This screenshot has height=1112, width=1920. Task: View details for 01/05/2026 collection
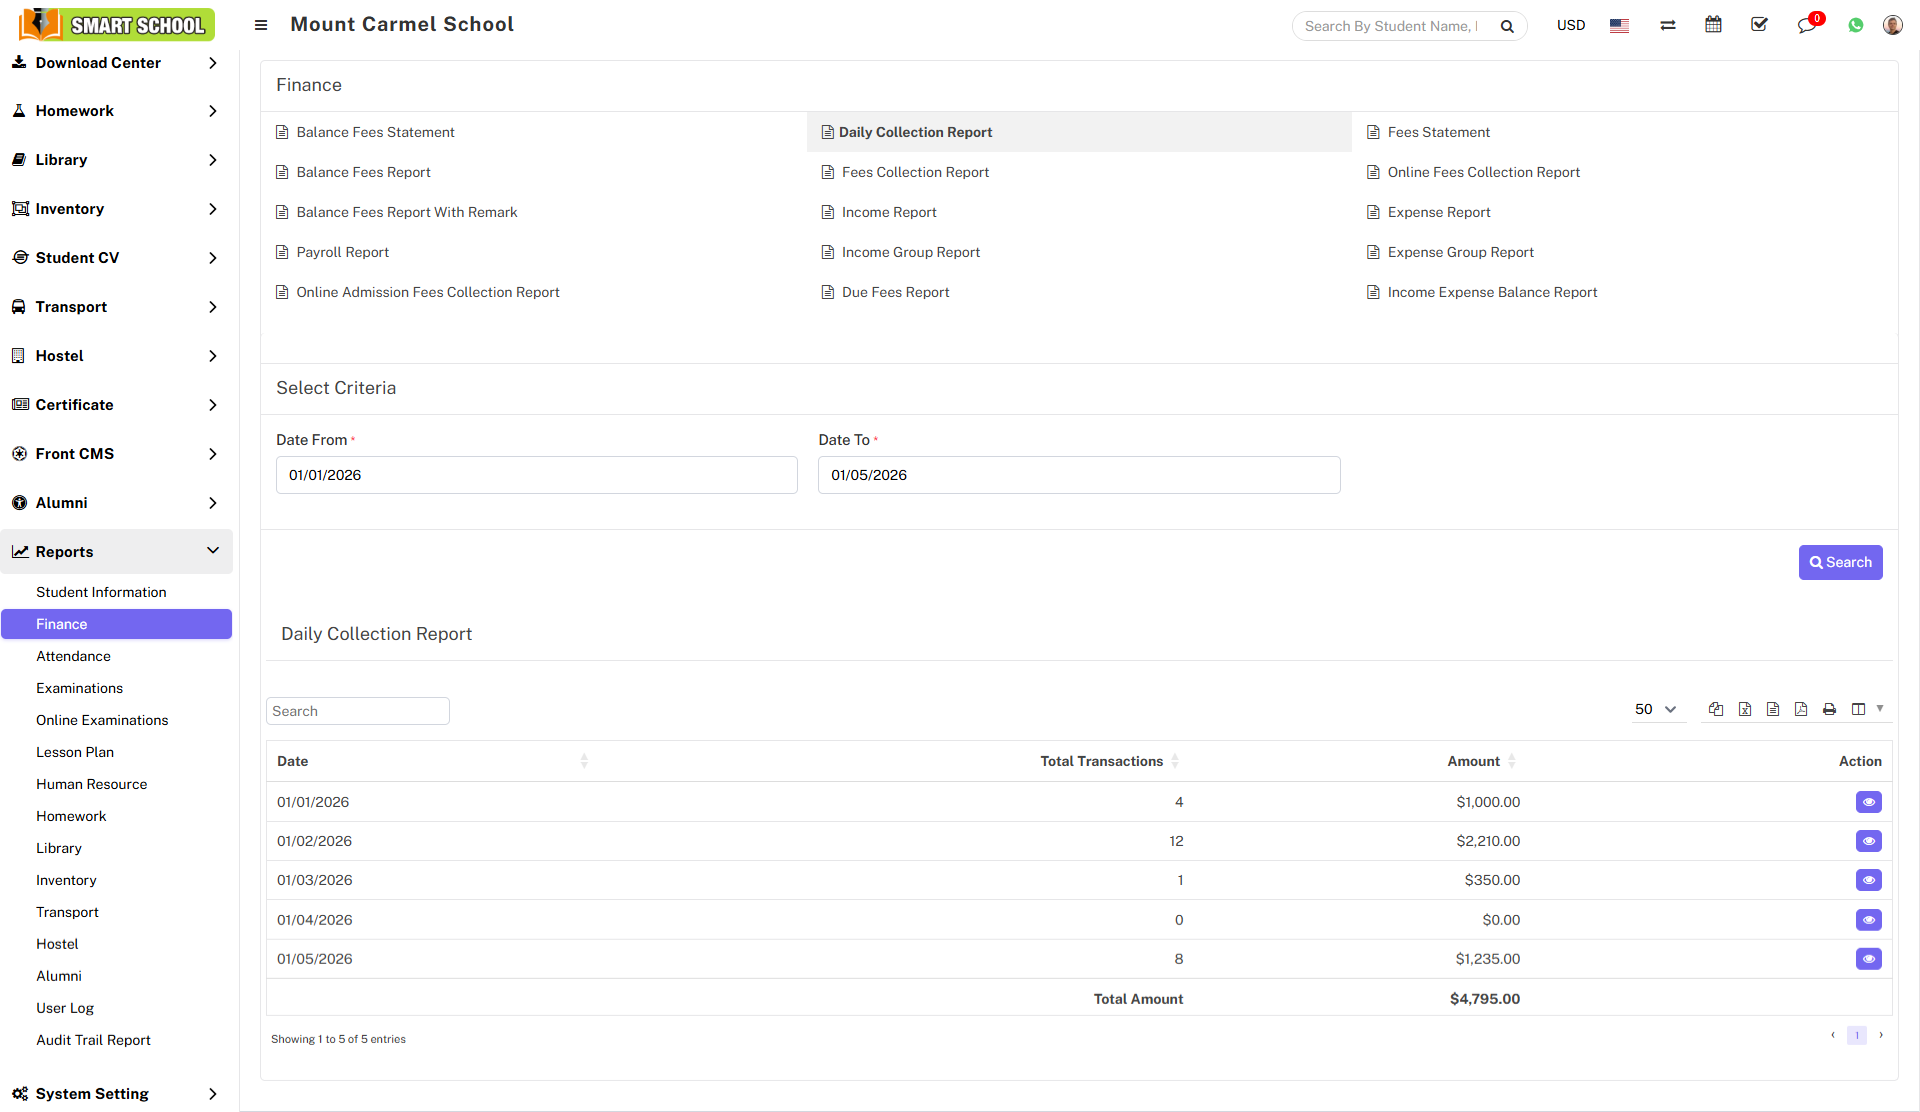(x=1867, y=959)
